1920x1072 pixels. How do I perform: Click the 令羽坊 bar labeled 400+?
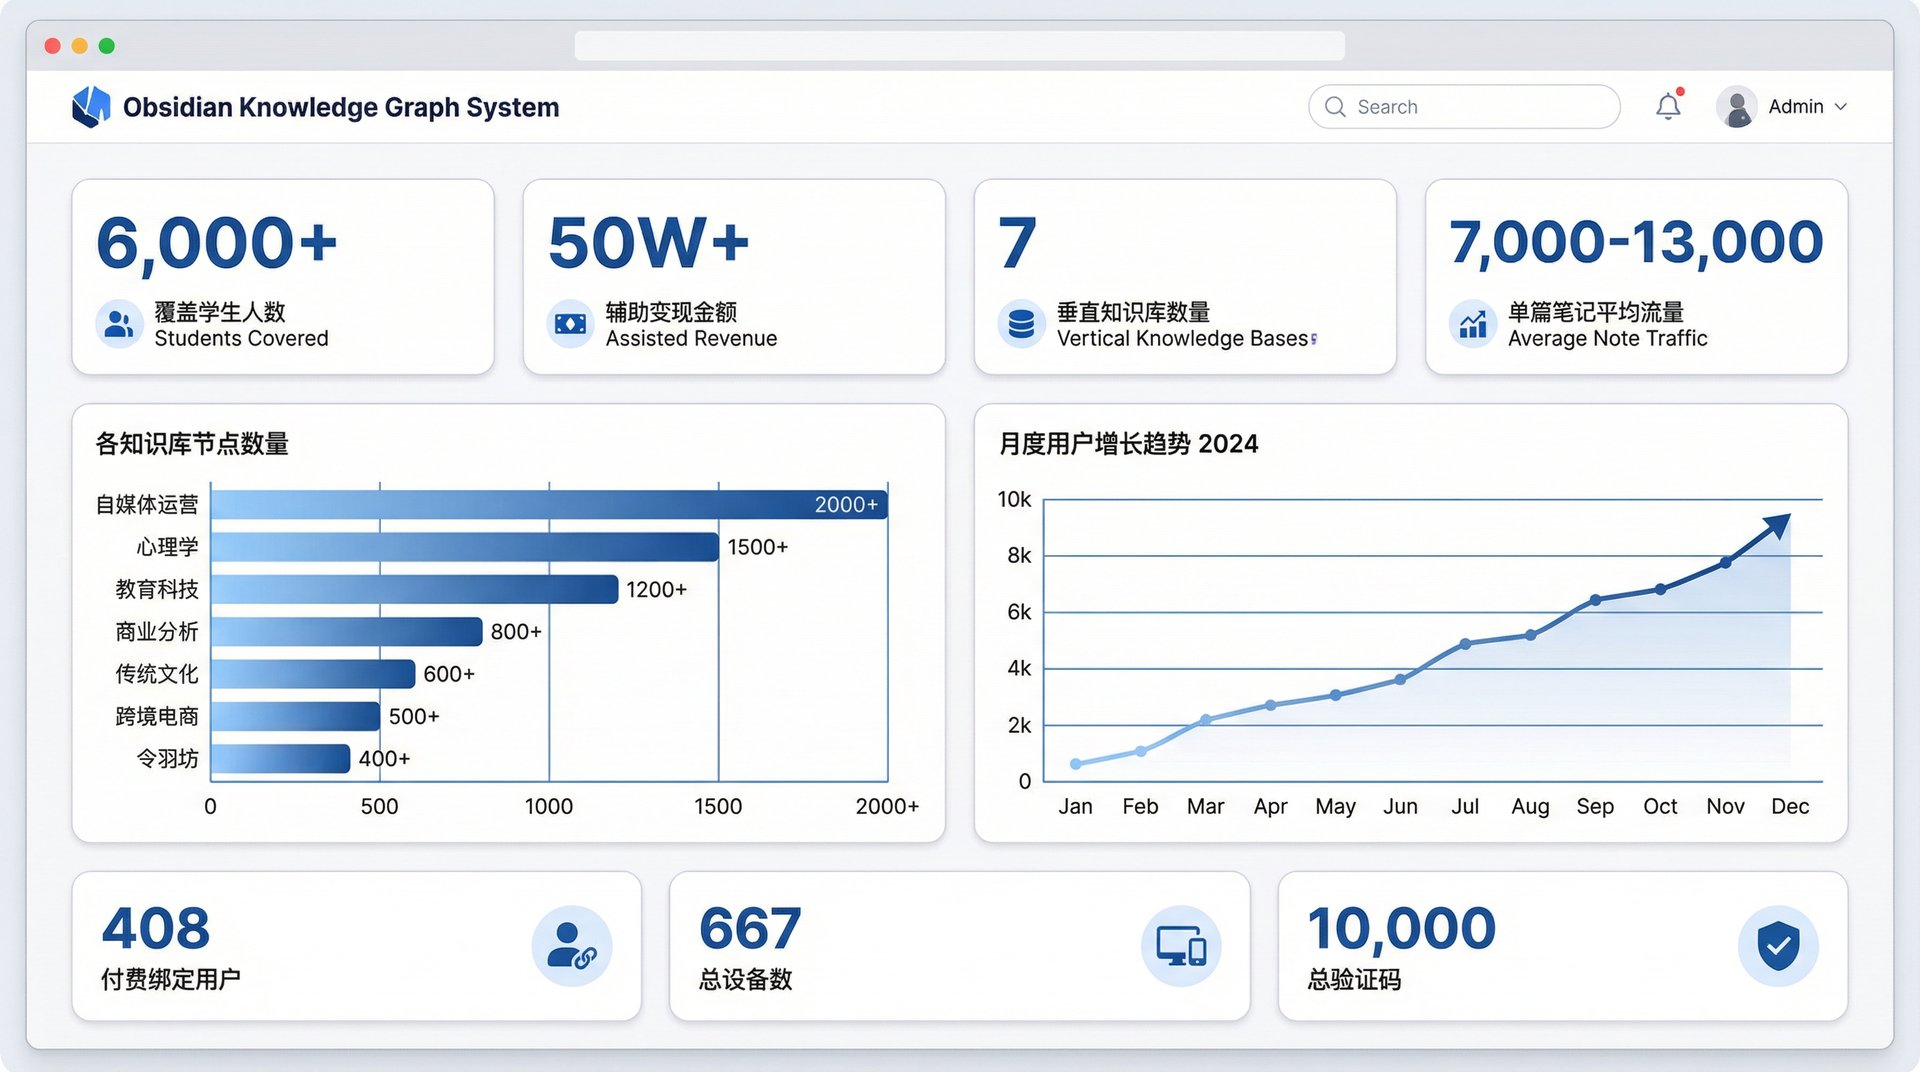point(280,759)
